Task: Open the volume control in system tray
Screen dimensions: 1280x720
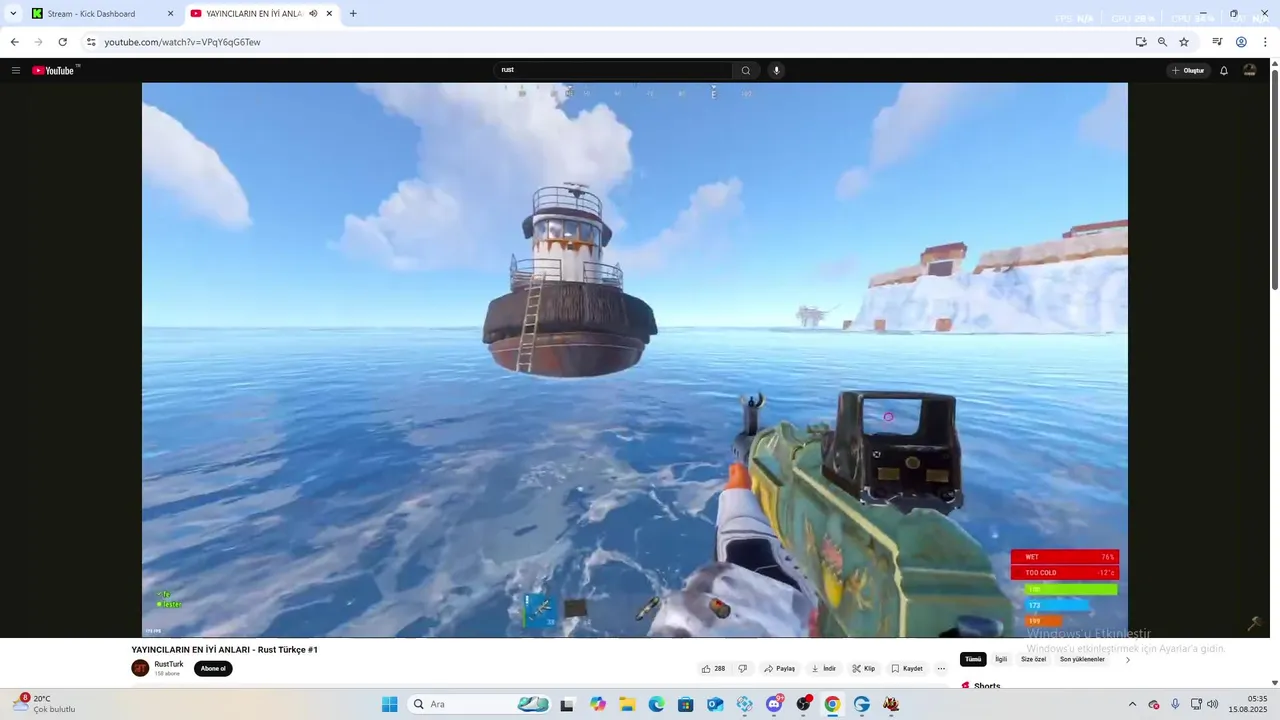Action: coord(1213,704)
